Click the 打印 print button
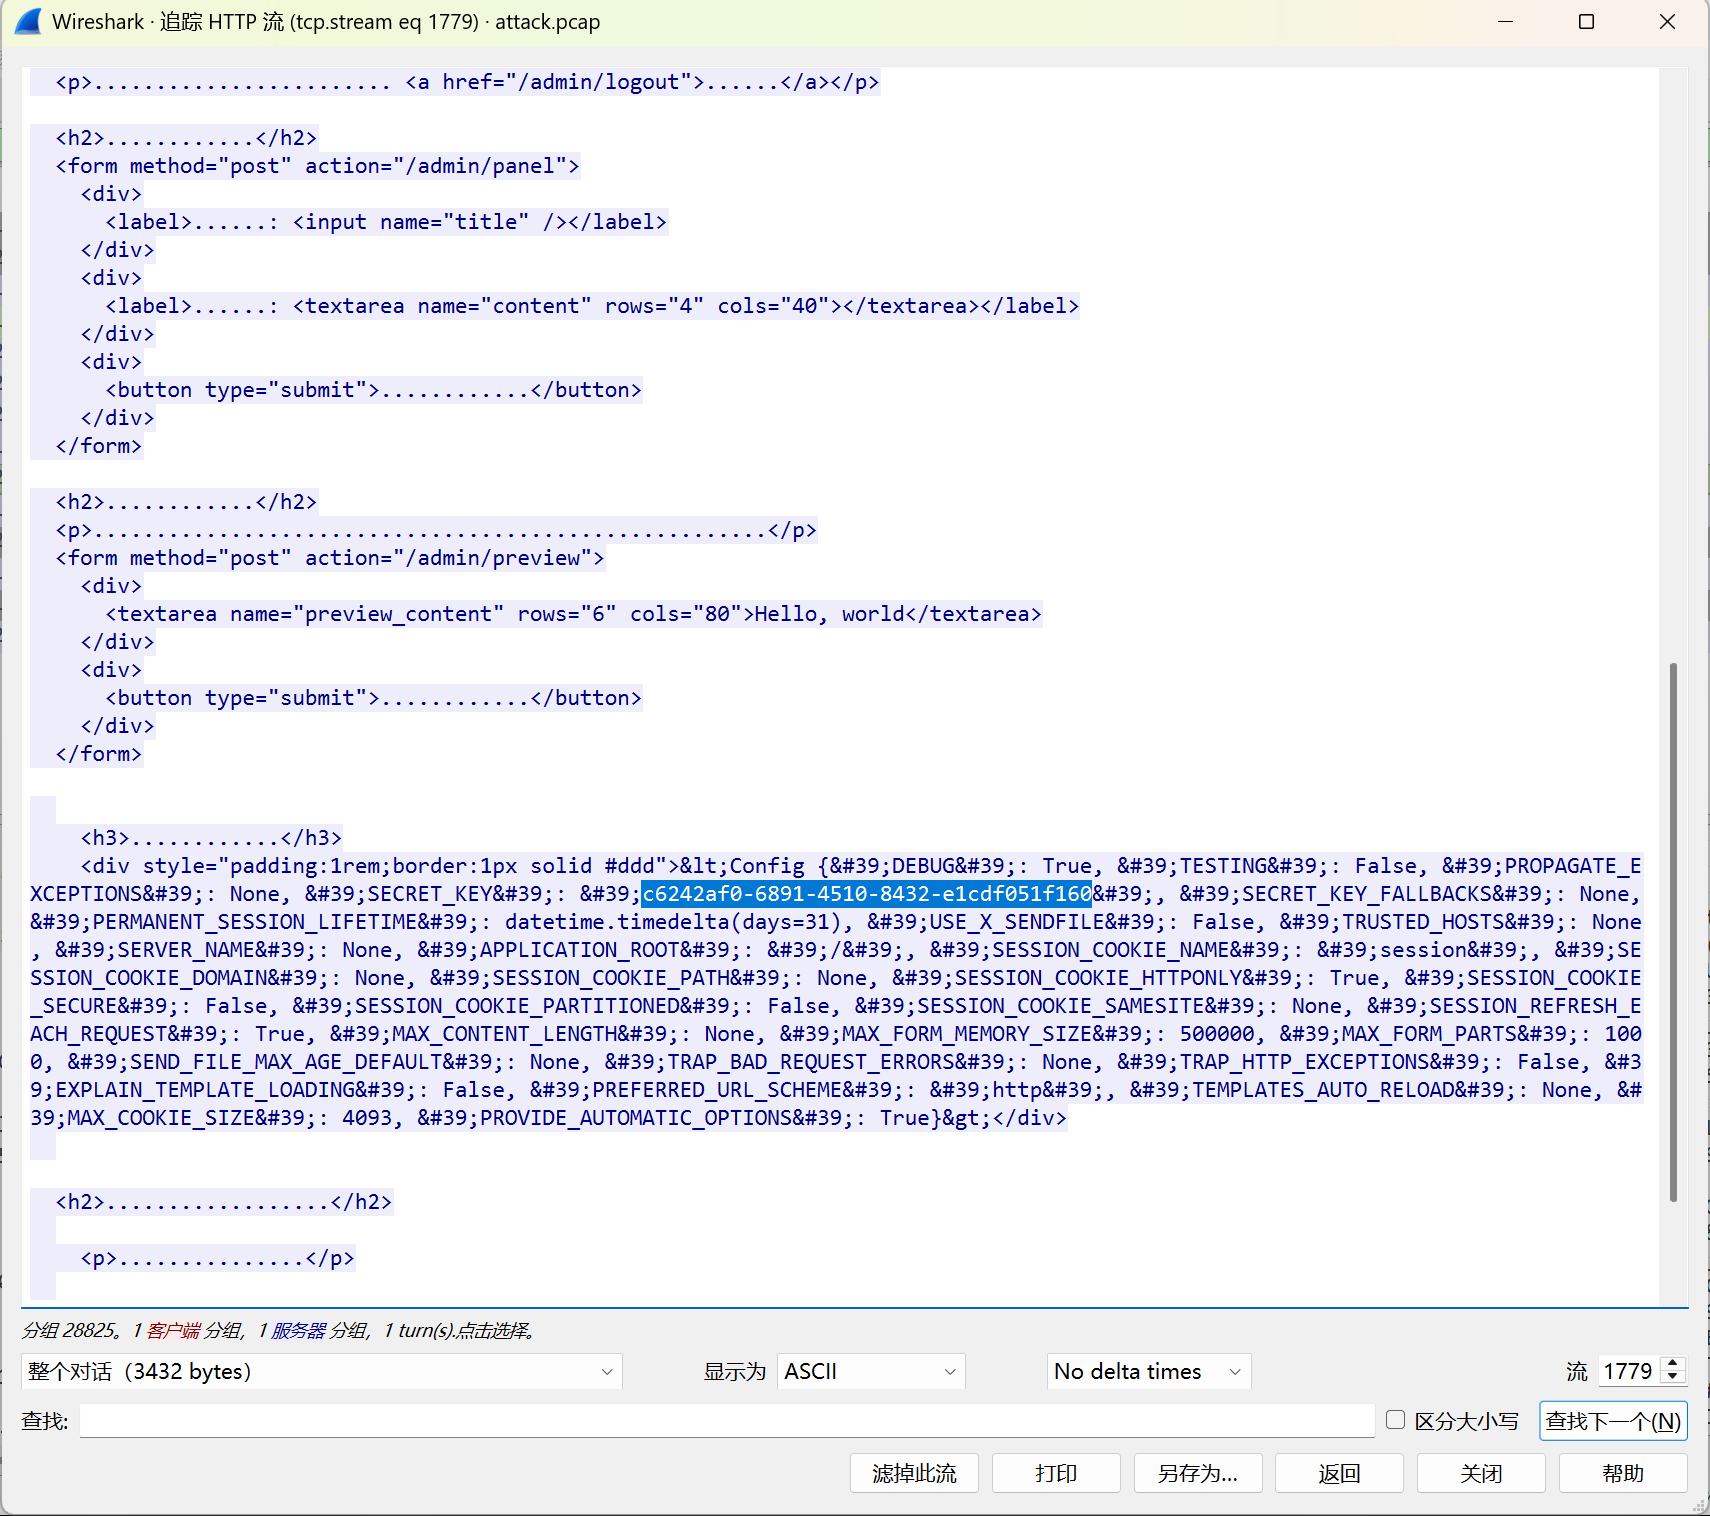 pos(1056,1473)
